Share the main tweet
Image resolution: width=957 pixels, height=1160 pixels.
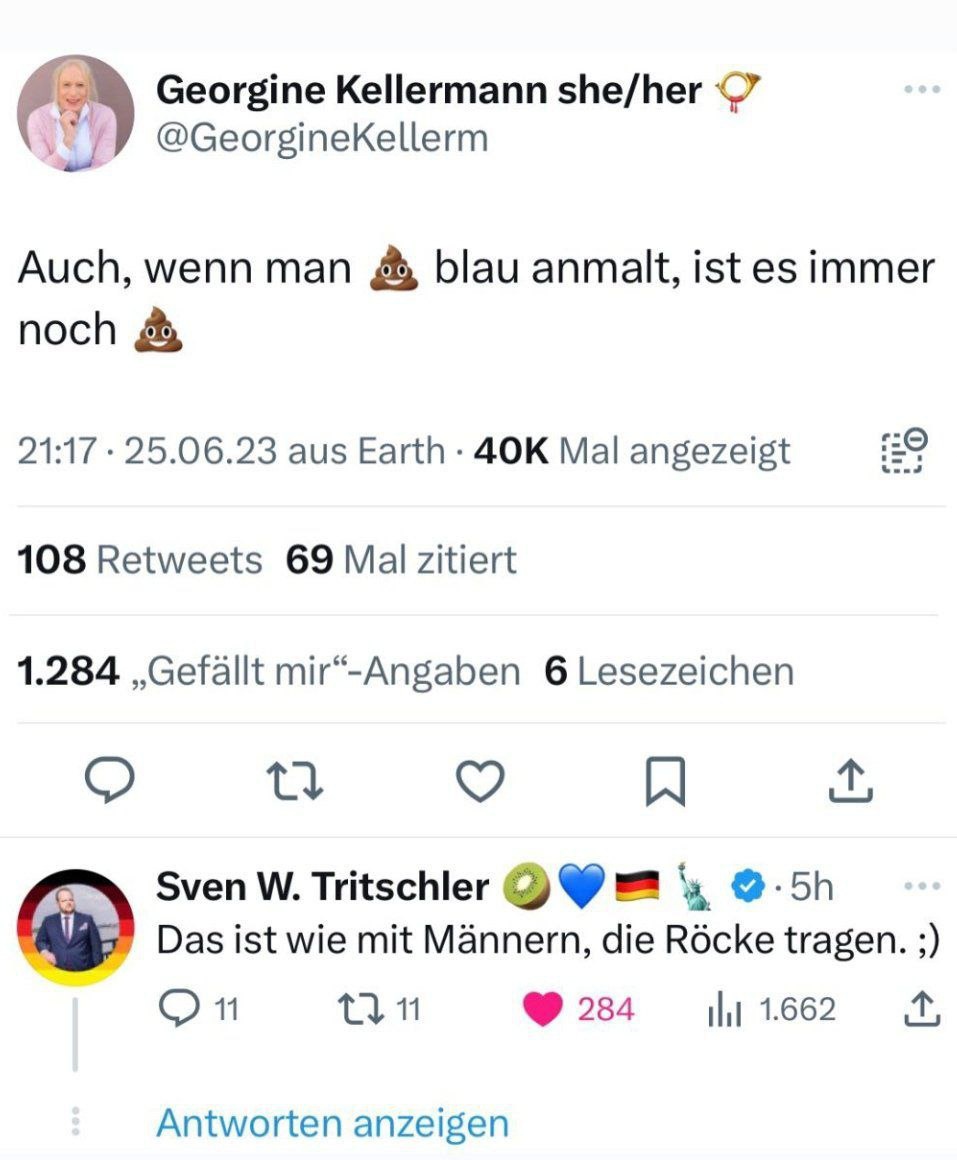pos(852,781)
